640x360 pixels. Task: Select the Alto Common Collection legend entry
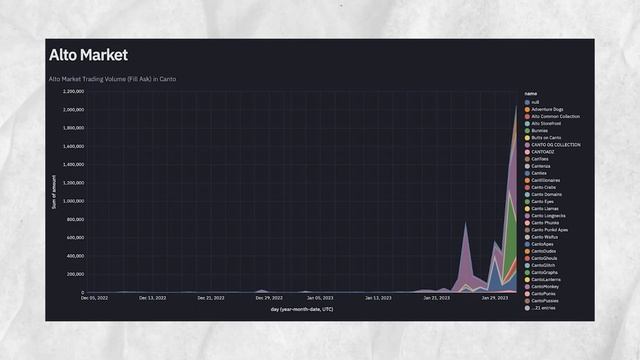coord(552,116)
